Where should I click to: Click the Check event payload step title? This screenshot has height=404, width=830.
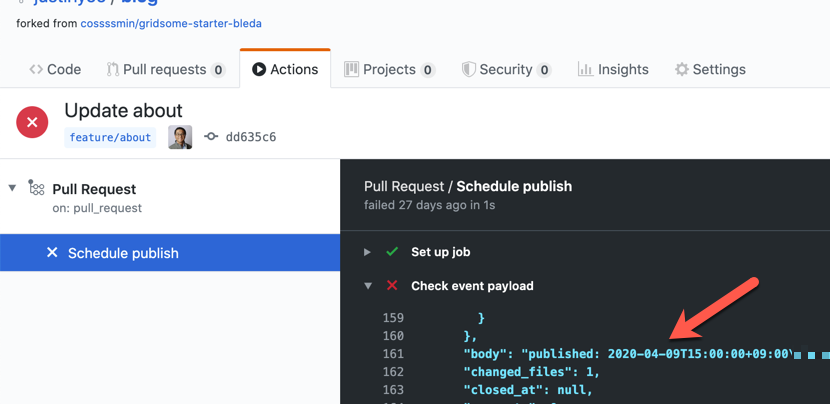tap(472, 286)
